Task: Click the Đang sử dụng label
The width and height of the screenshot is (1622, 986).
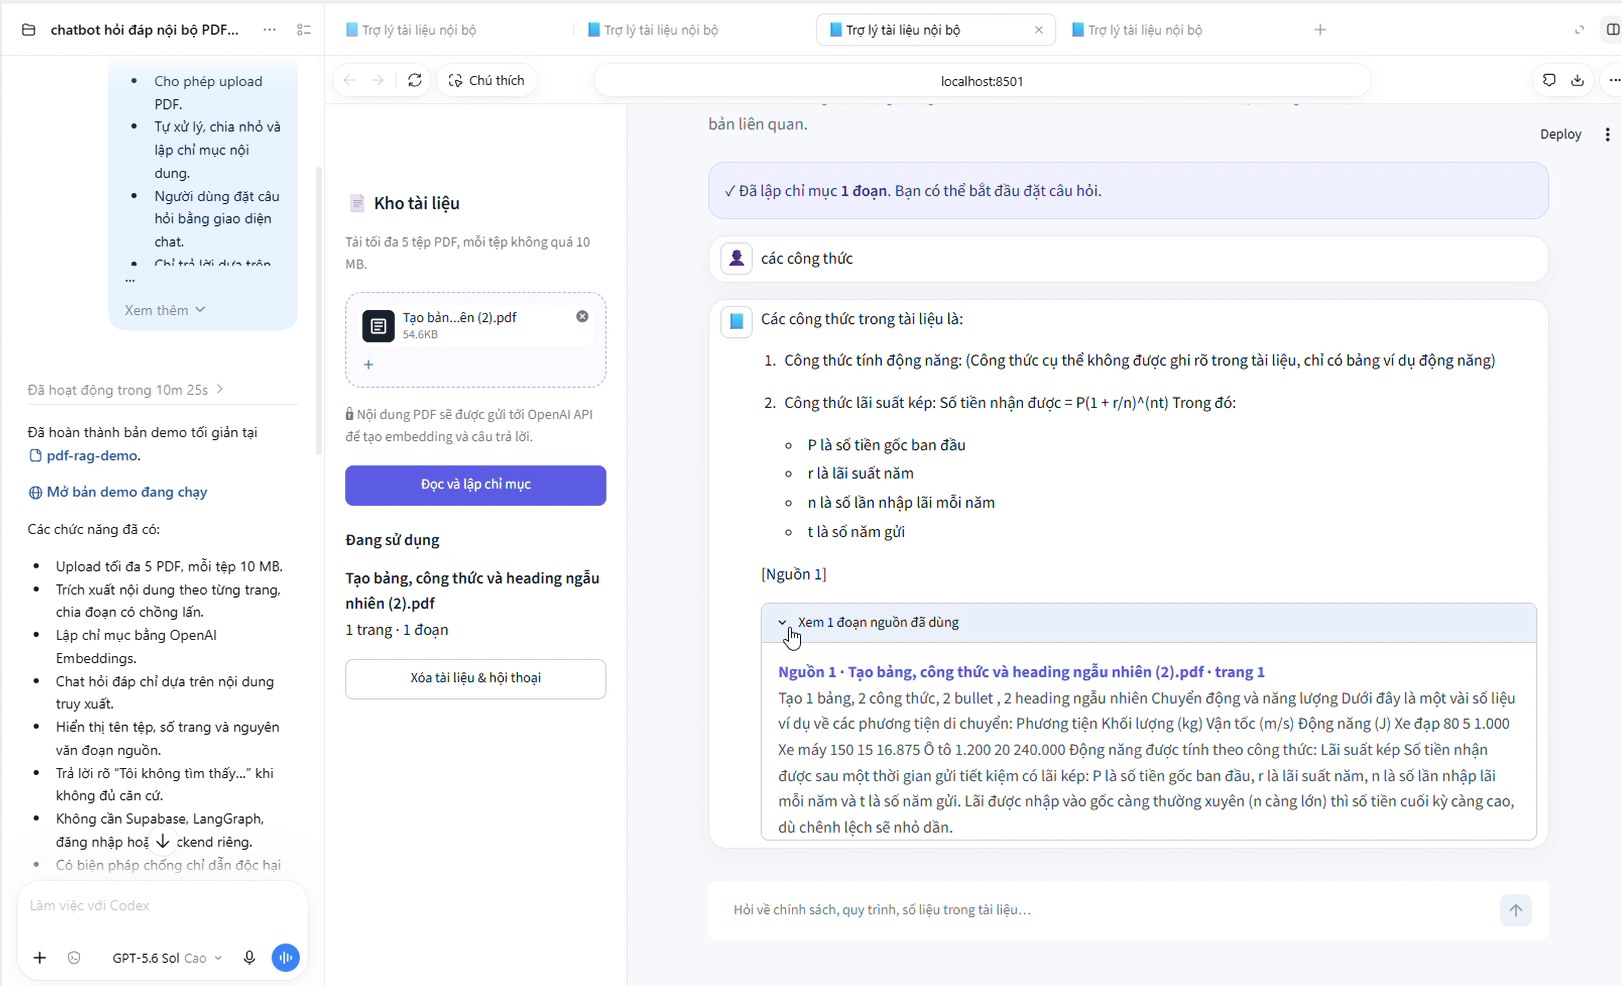Action: click(393, 540)
